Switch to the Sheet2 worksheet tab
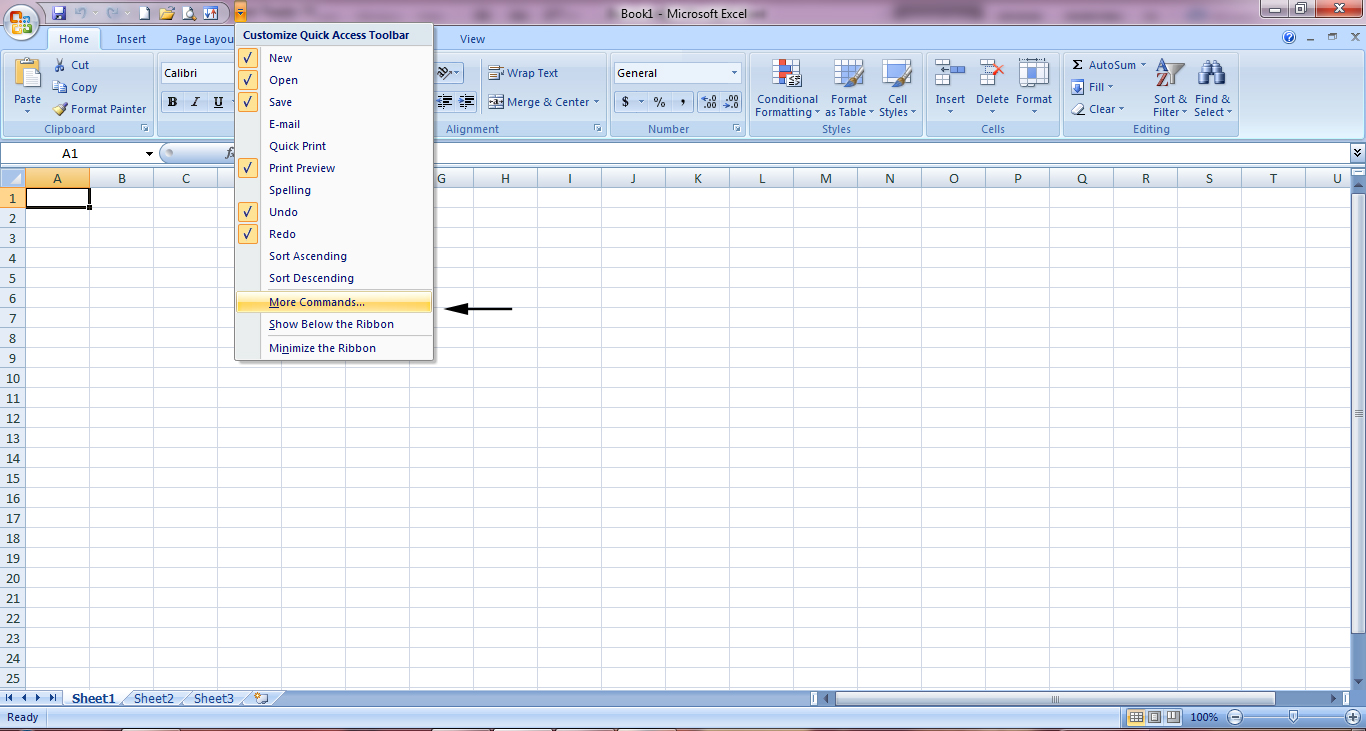The image size is (1366, 731). tap(152, 698)
